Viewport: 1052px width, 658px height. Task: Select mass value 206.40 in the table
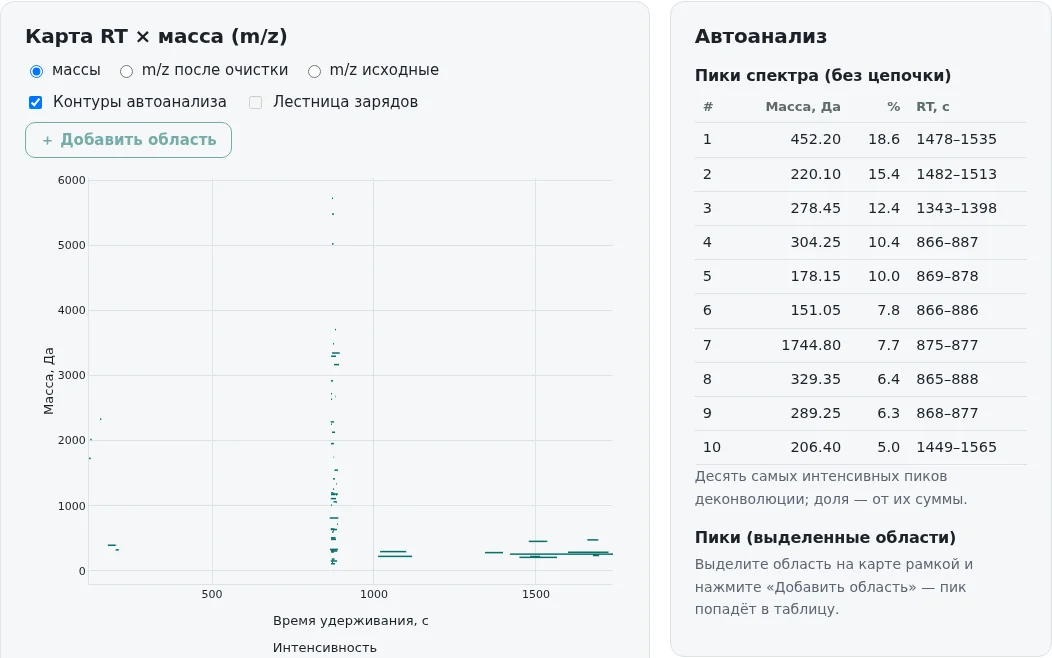pyautogui.click(x=815, y=447)
